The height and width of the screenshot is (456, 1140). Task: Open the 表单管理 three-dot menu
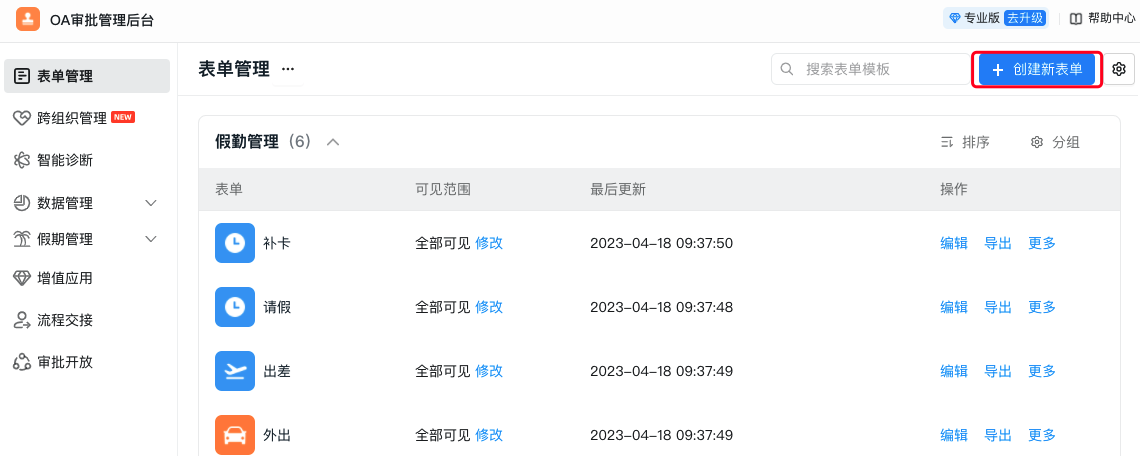(x=288, y=69)
